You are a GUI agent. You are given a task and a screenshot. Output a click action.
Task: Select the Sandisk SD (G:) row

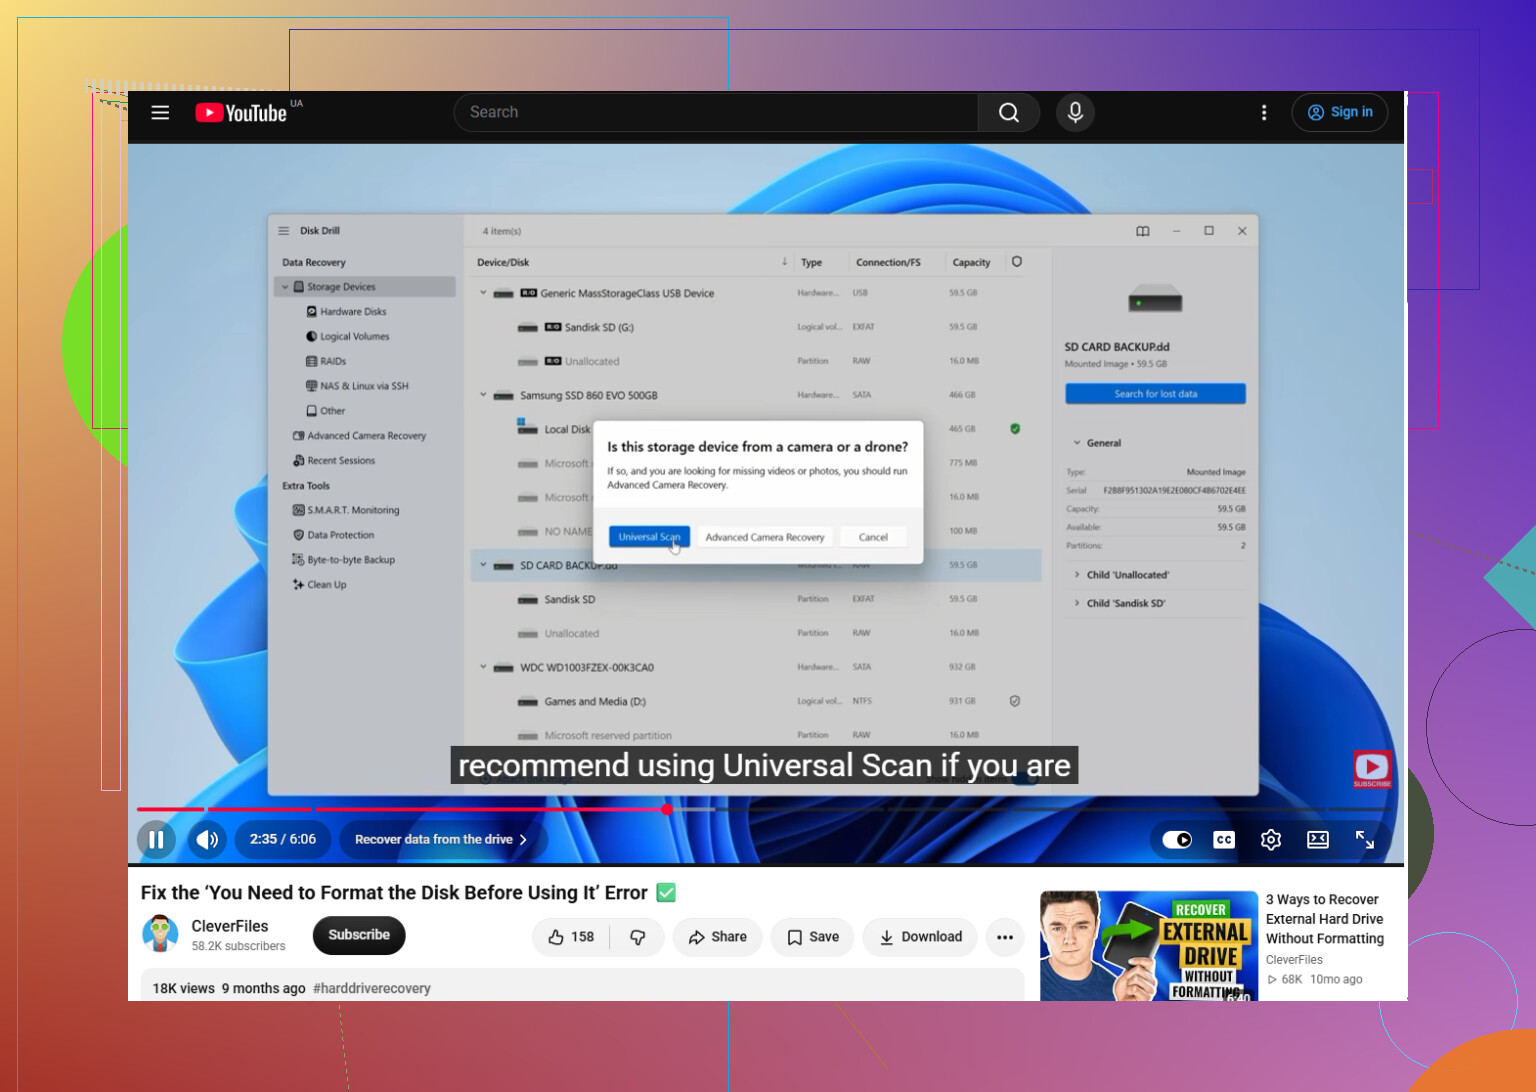[x=755, y=327]
